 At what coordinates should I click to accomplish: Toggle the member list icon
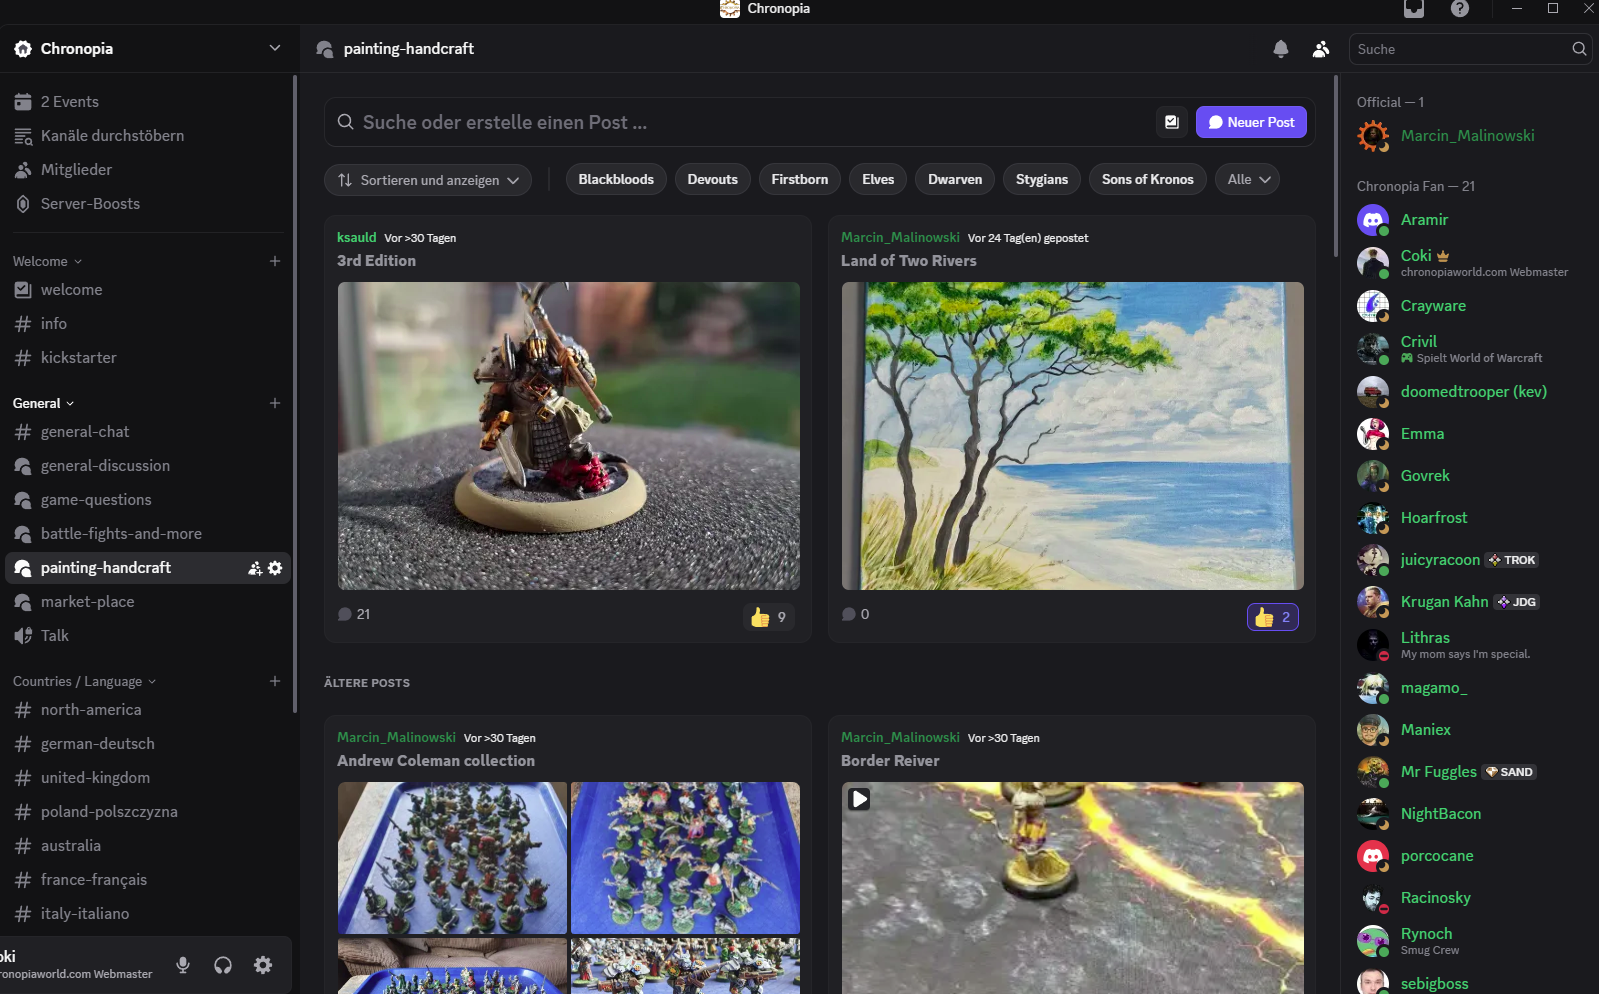(1321, 49)
